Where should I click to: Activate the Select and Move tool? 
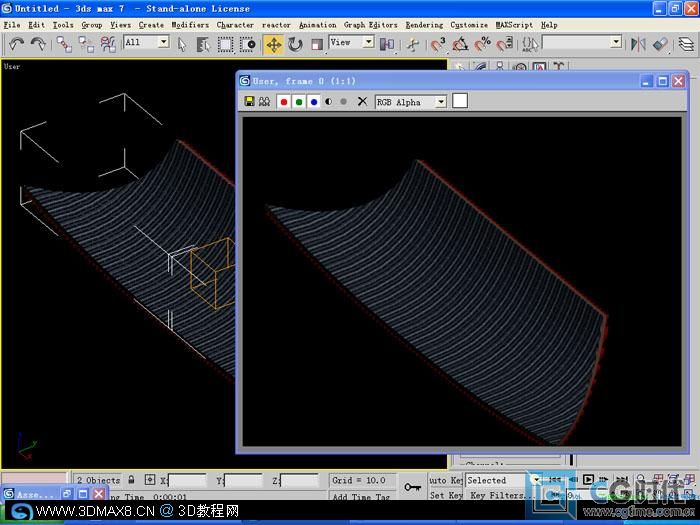(x=273, y=44)
